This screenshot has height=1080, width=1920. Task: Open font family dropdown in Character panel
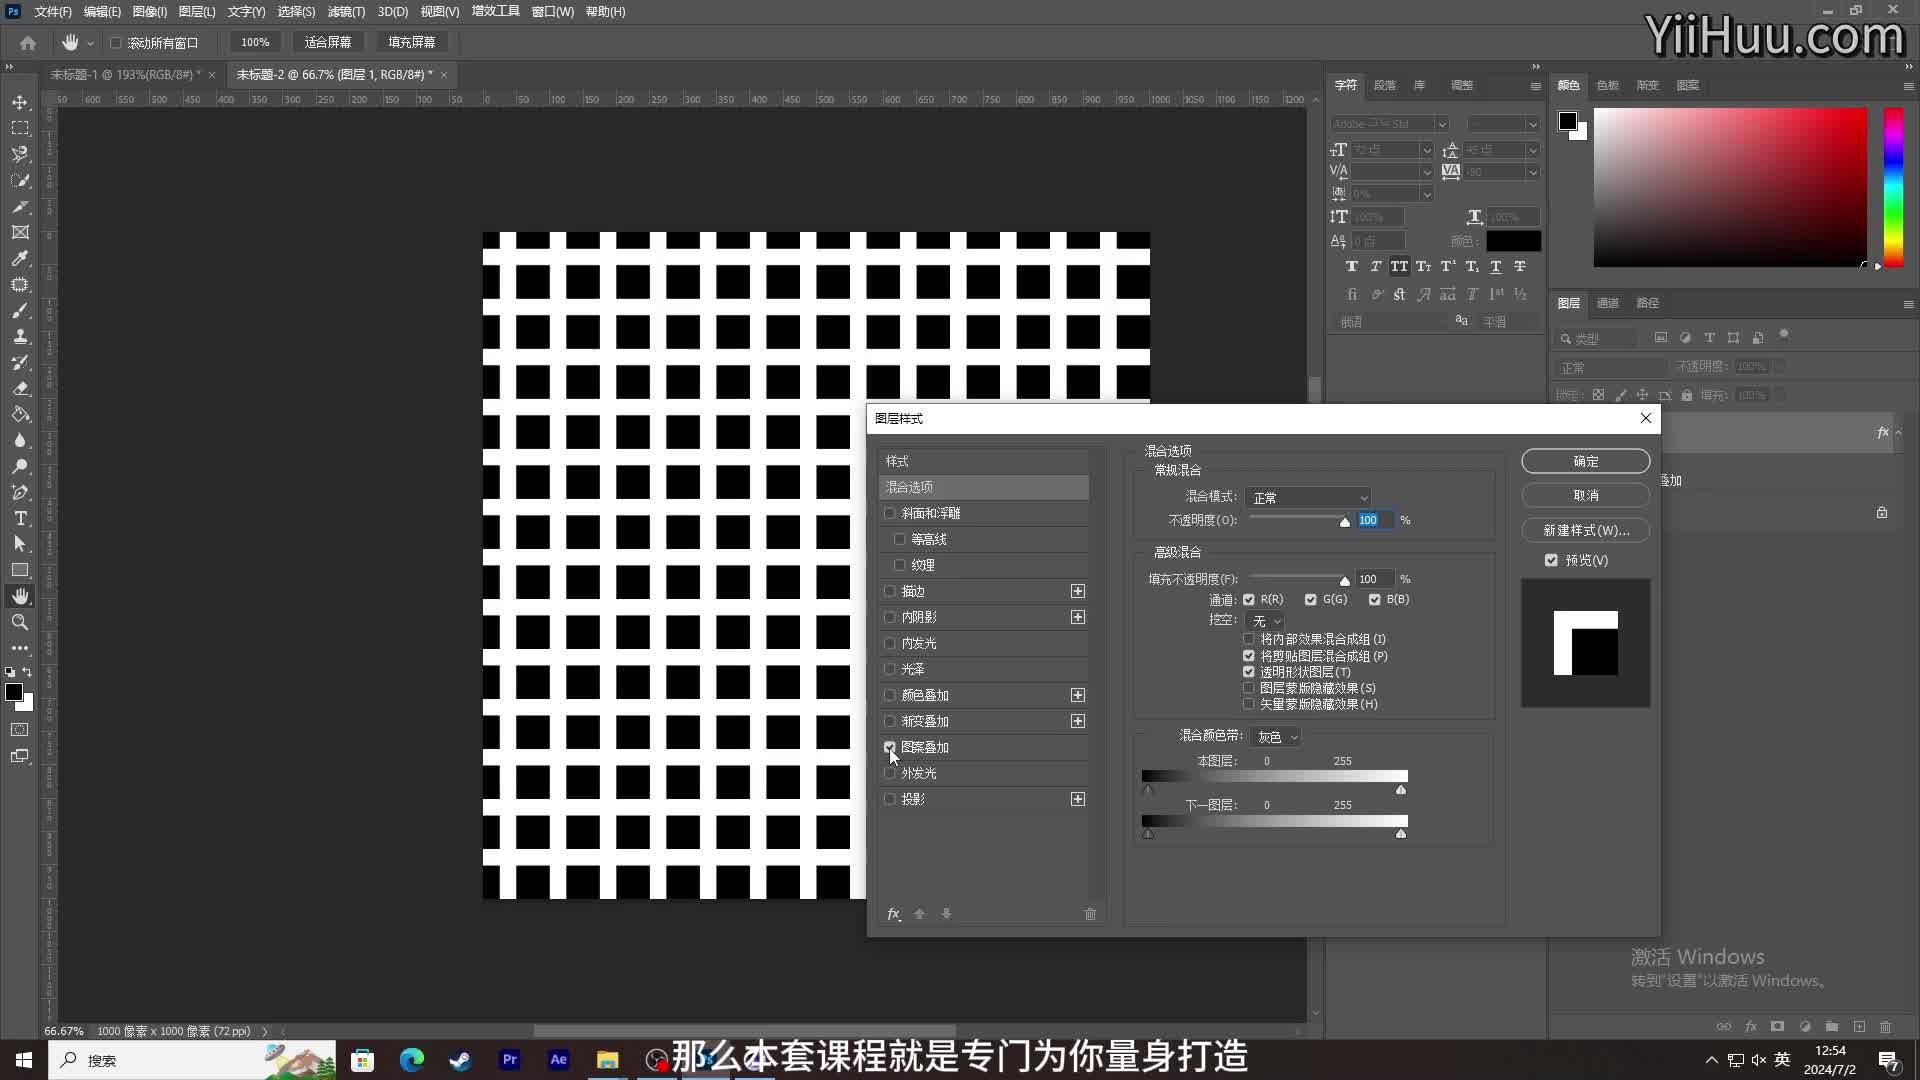1441,124
